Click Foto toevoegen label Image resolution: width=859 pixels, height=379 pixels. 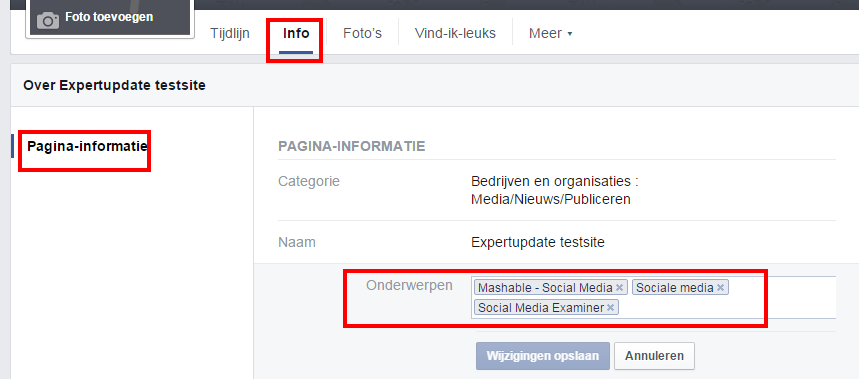click(x=109, y=17)
